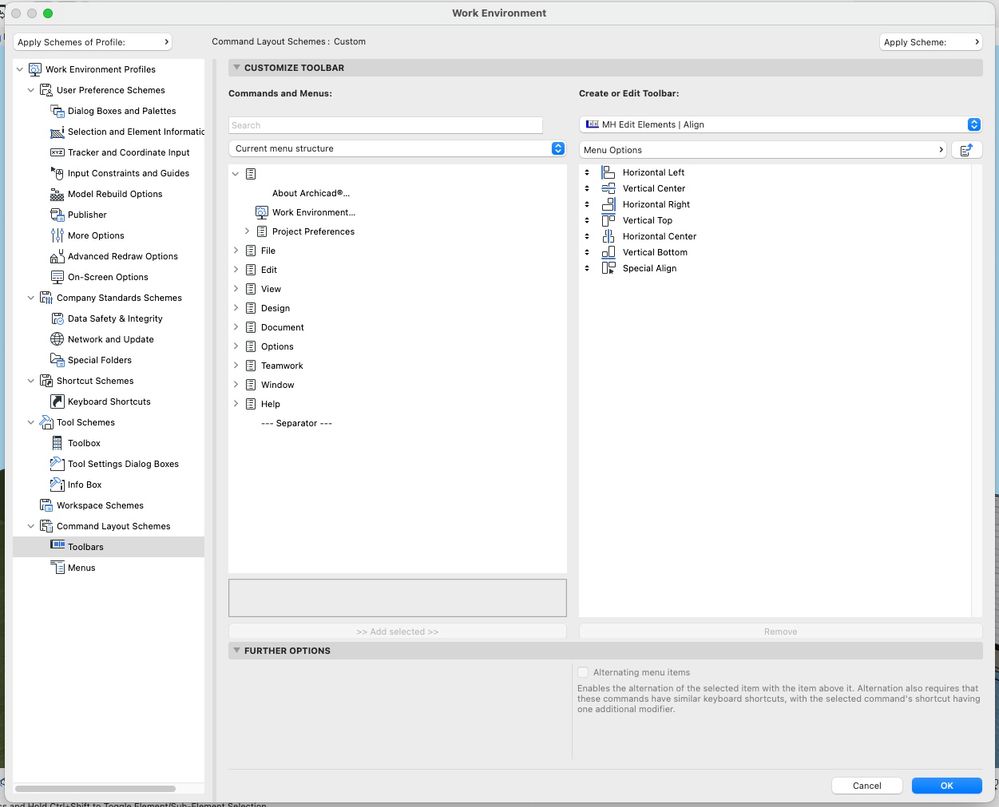The width and height of the screenshot is (999, 807).
Task: Click the Advanced Redraw Options icon
Action: click(57, 256)
